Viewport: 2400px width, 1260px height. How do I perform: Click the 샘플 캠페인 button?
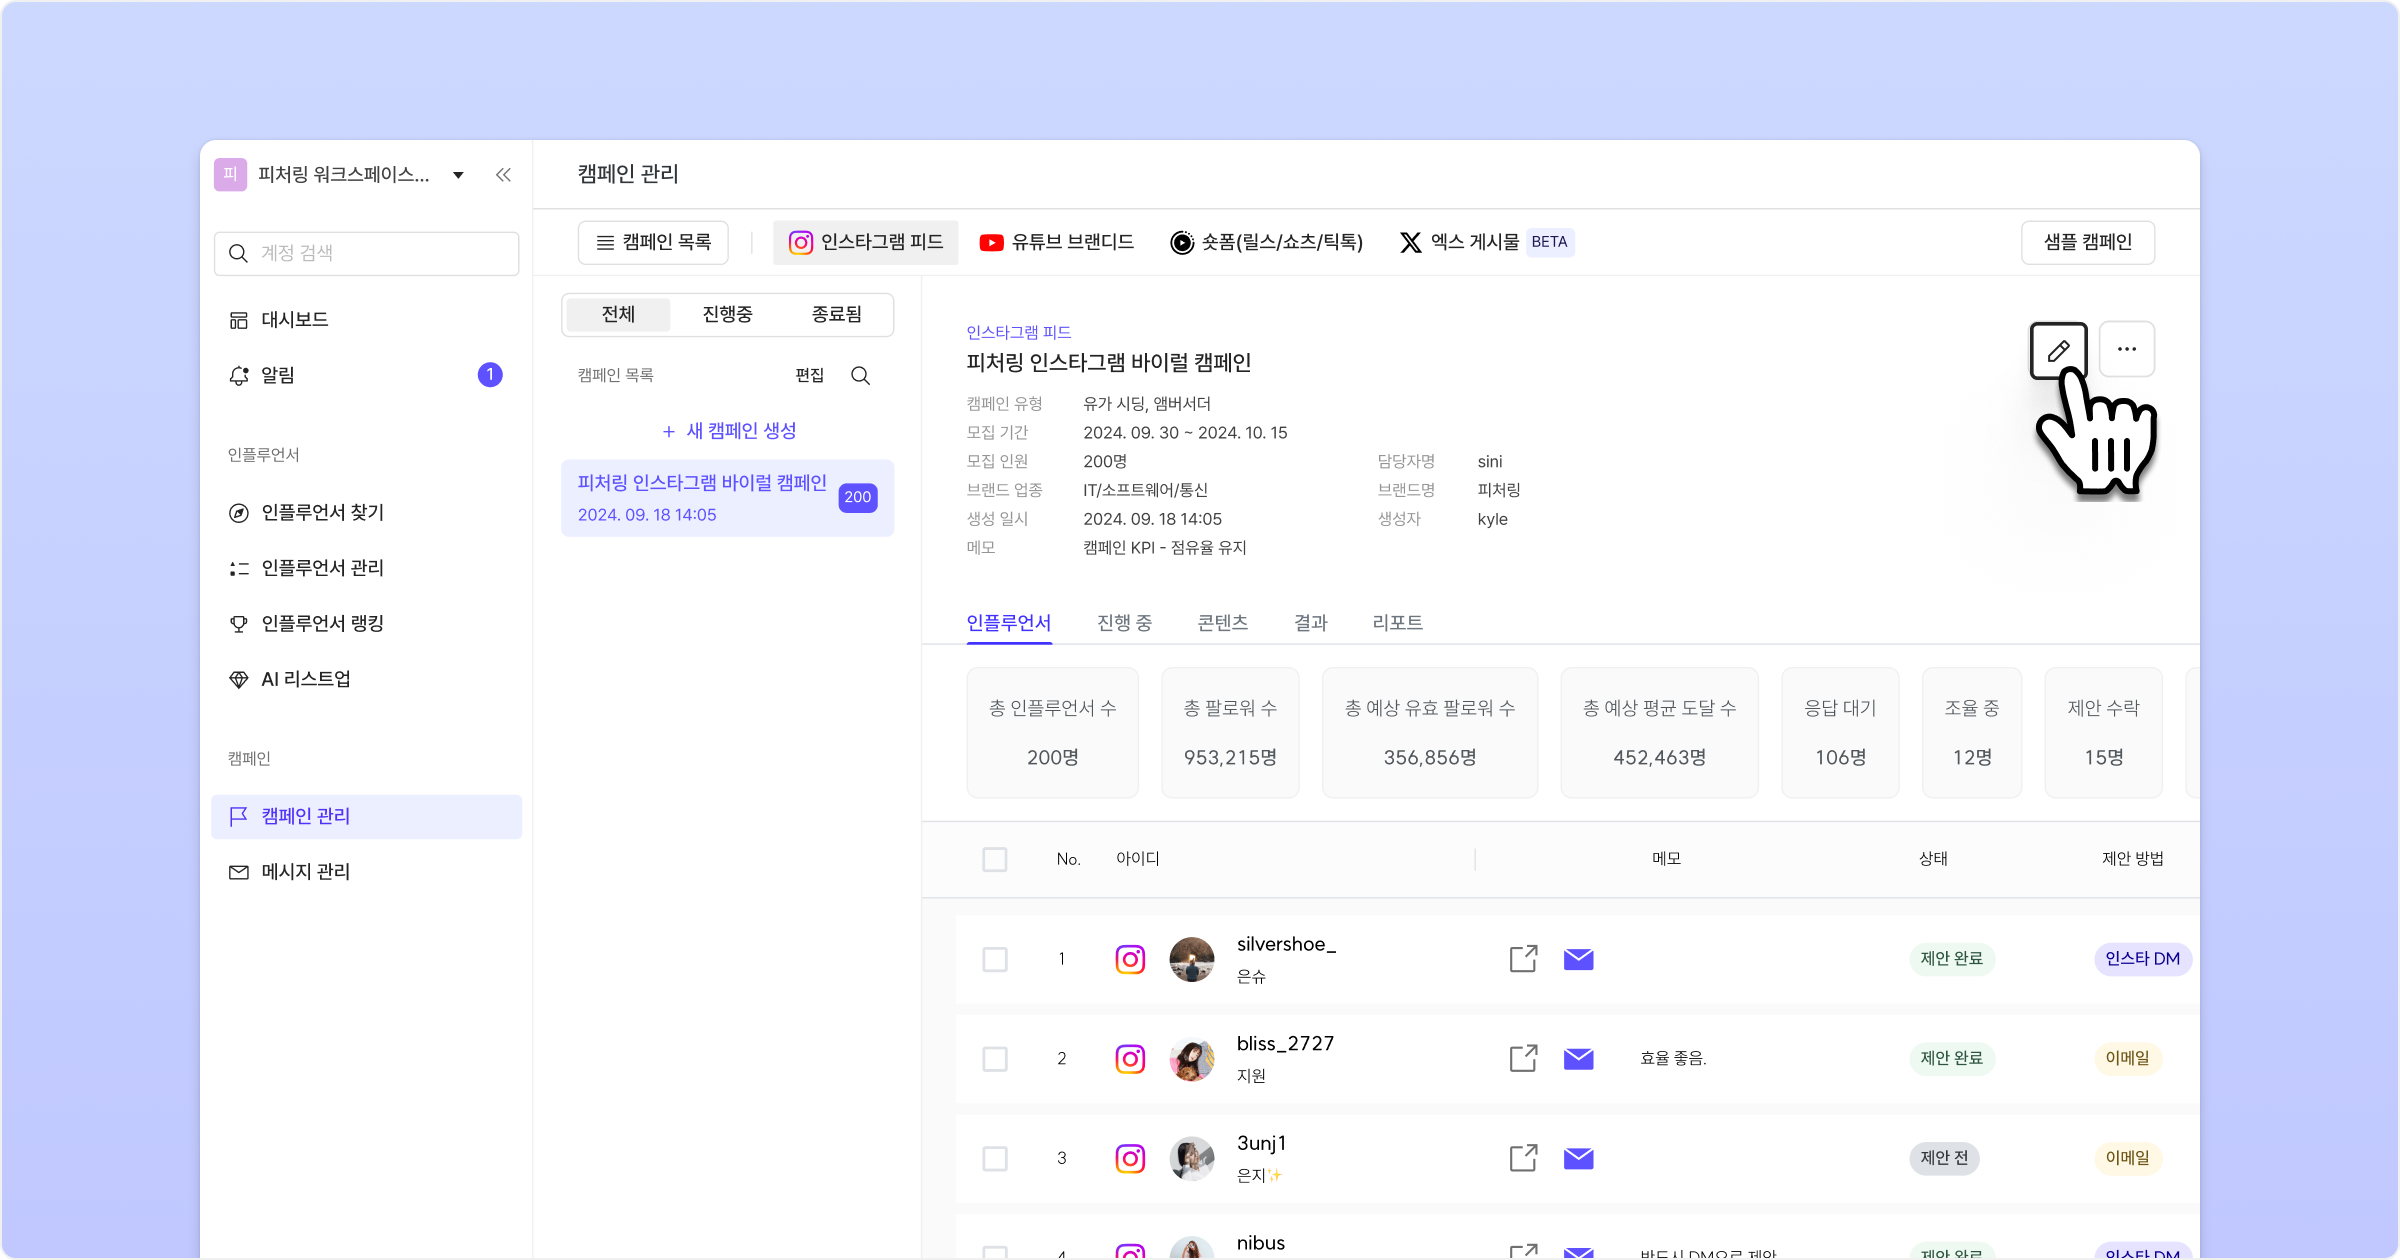click(2087, 242)
